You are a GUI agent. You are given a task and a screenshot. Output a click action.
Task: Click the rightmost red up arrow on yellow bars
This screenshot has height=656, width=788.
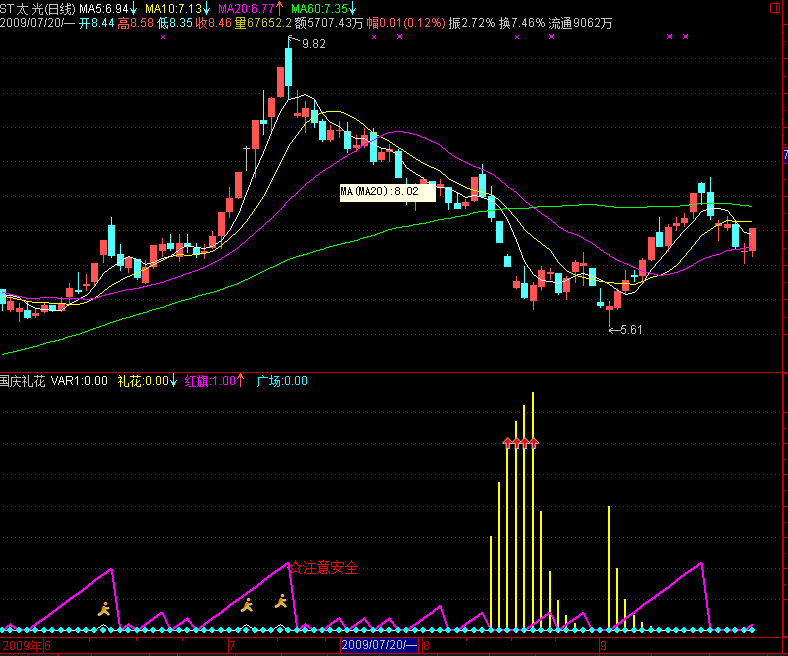[x=534, y=442]
